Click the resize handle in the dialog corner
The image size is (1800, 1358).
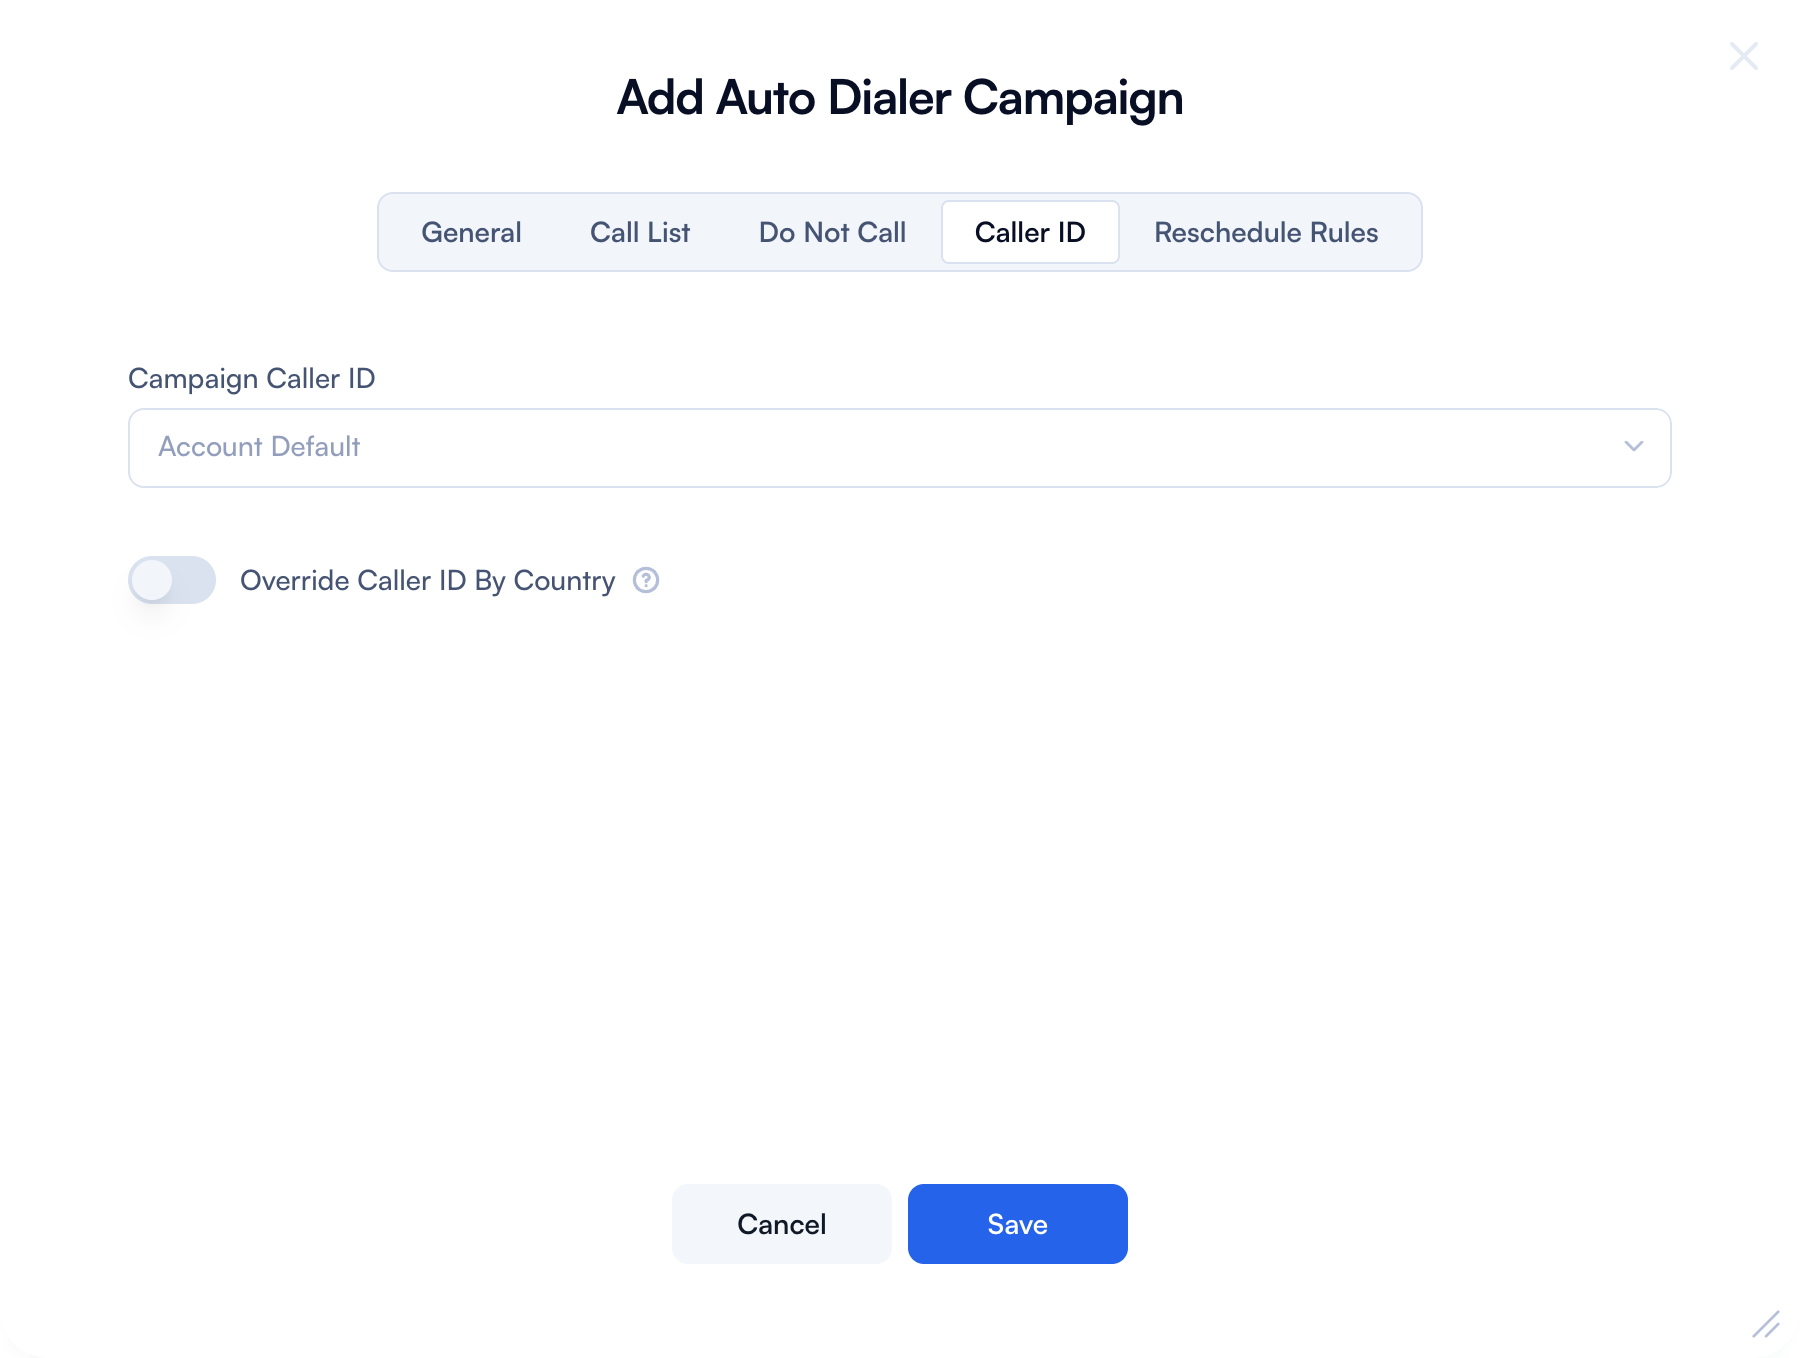click(1766, 1324)
